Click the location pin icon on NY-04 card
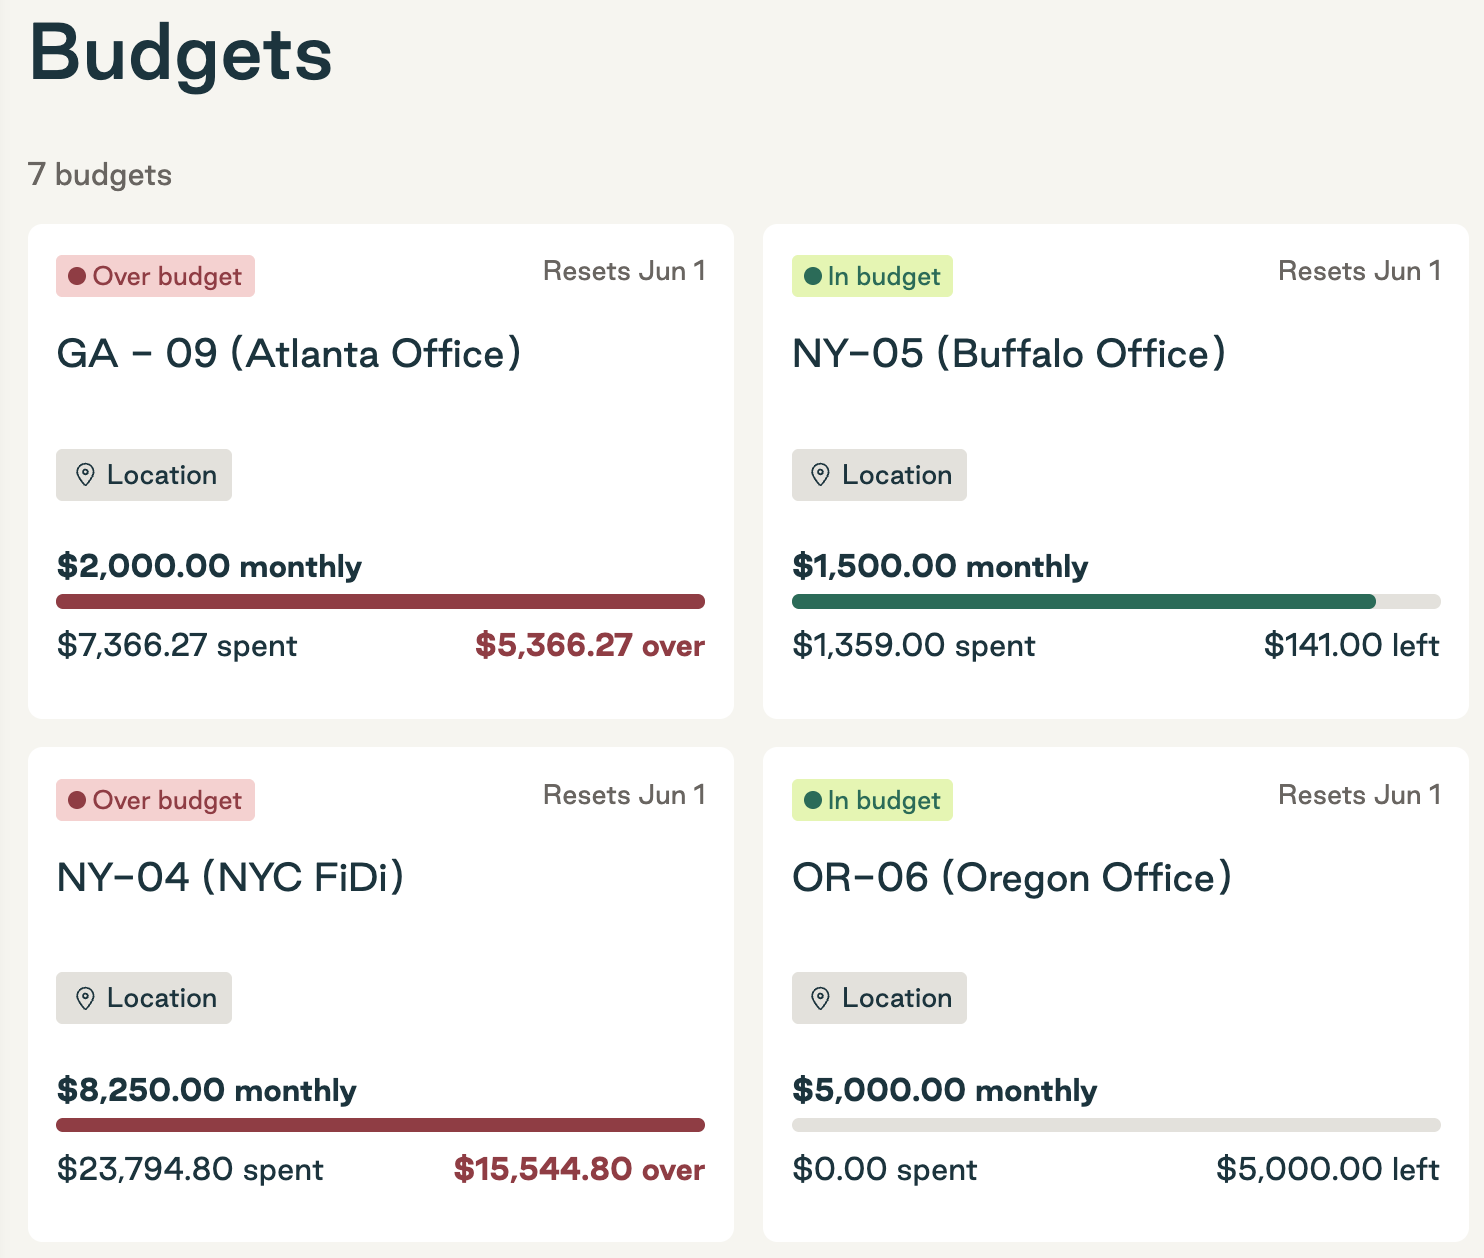1484x1258 pixels. [85, 998]
